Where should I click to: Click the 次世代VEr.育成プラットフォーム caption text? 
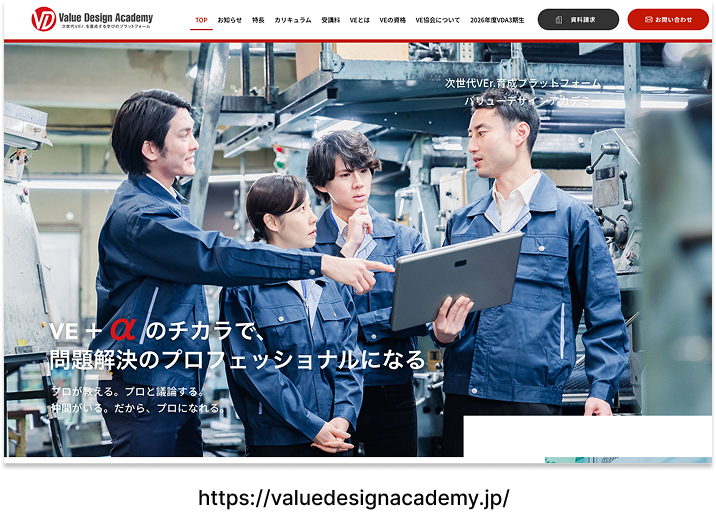tap(523, 83)
